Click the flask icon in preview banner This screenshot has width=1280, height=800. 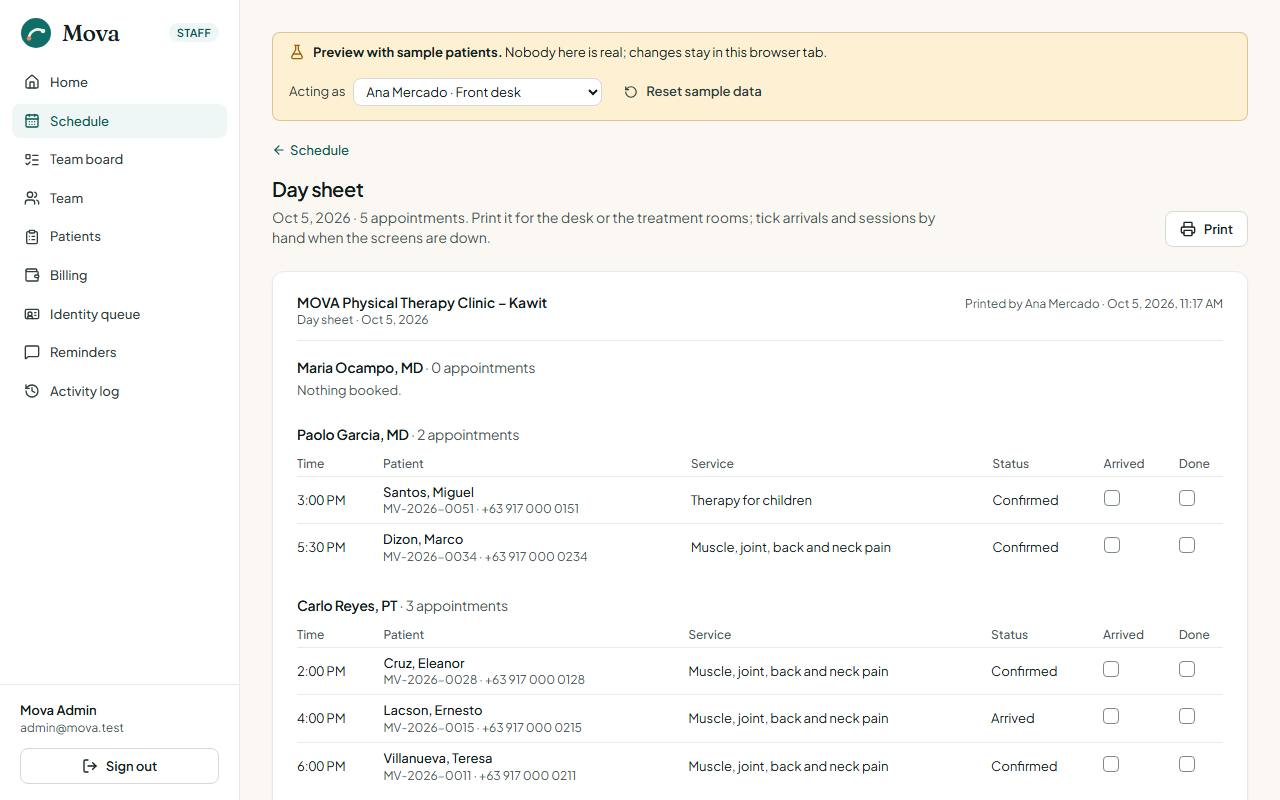[x=297, y=52]
